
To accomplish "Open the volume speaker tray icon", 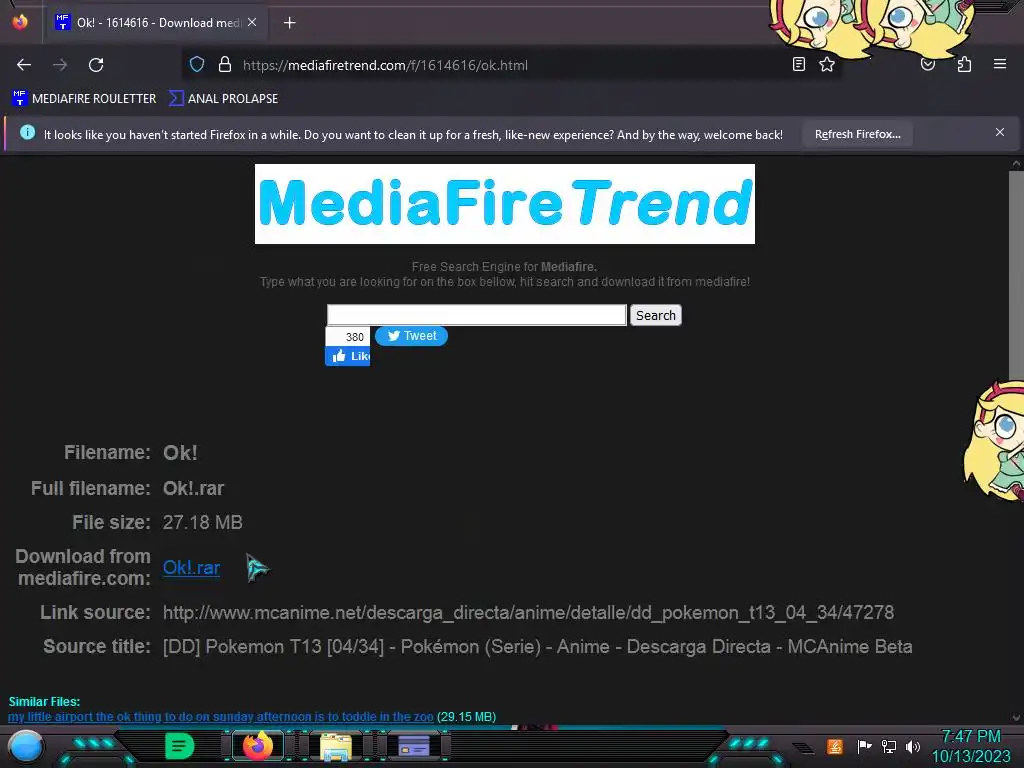I will [912, 746].
